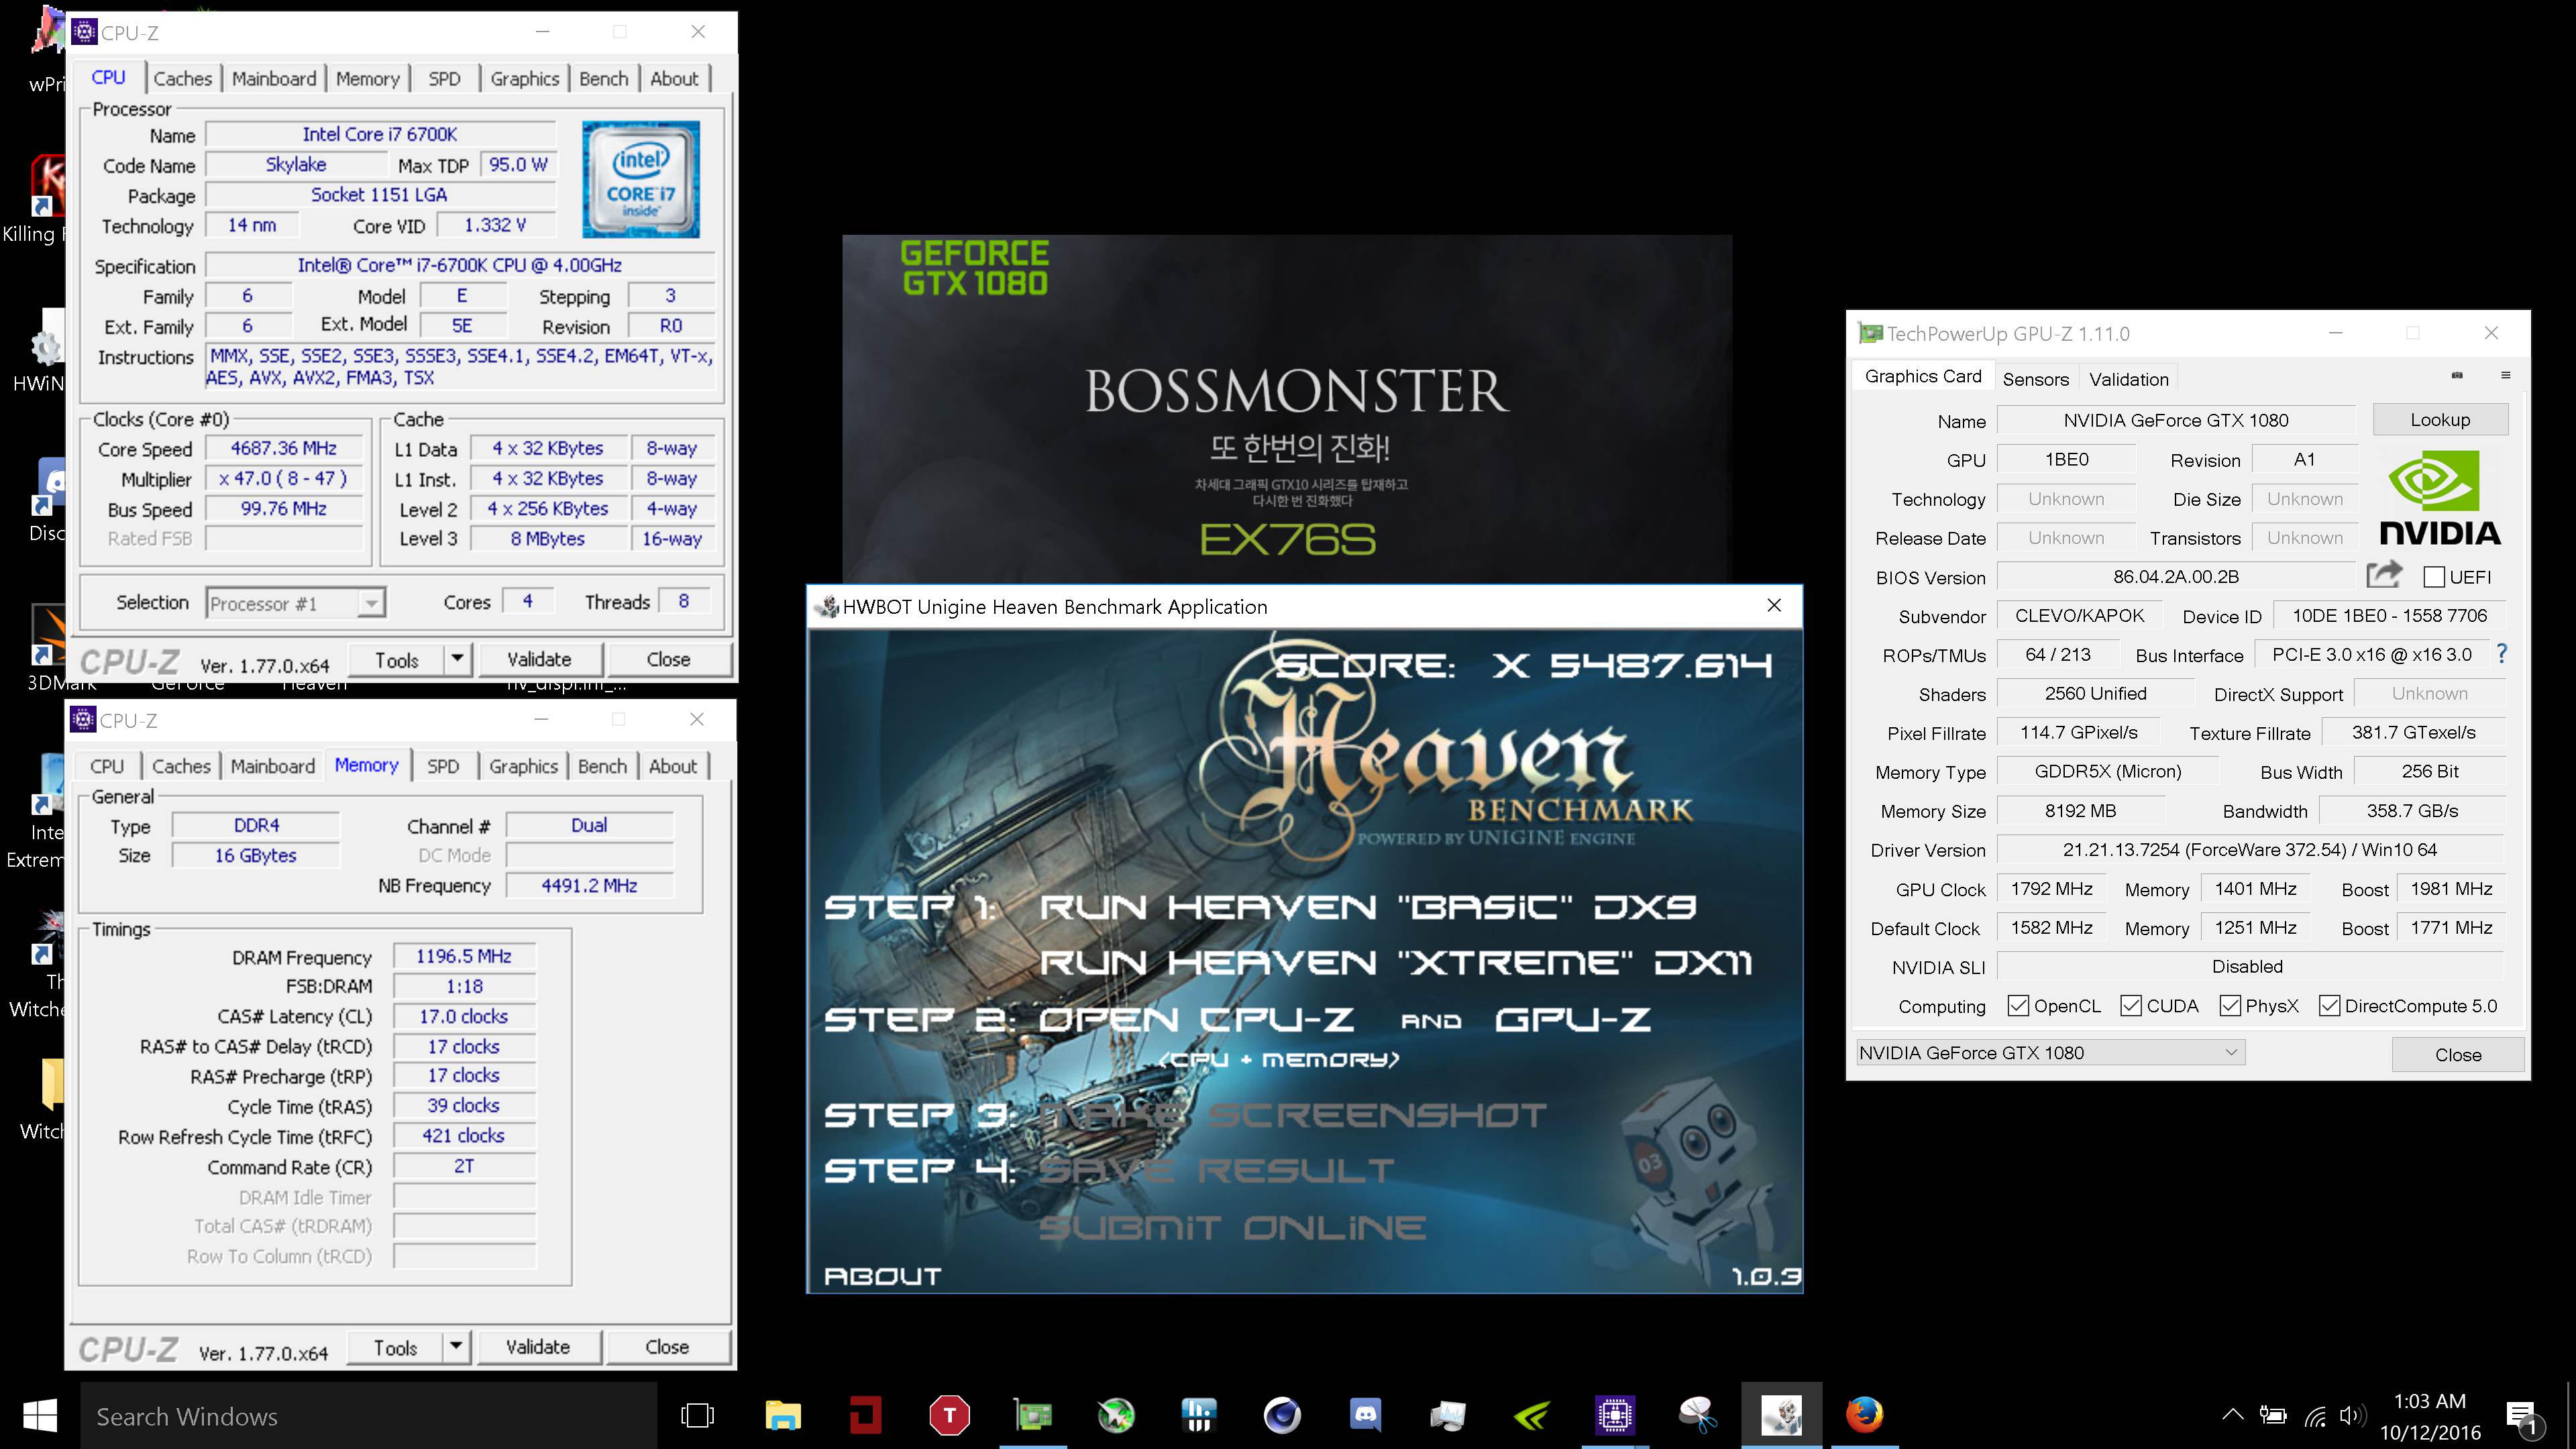Toggle the UEFI checkbox in GPU-Z
The image size is (2576, 1449).
tap(2434, 577)
